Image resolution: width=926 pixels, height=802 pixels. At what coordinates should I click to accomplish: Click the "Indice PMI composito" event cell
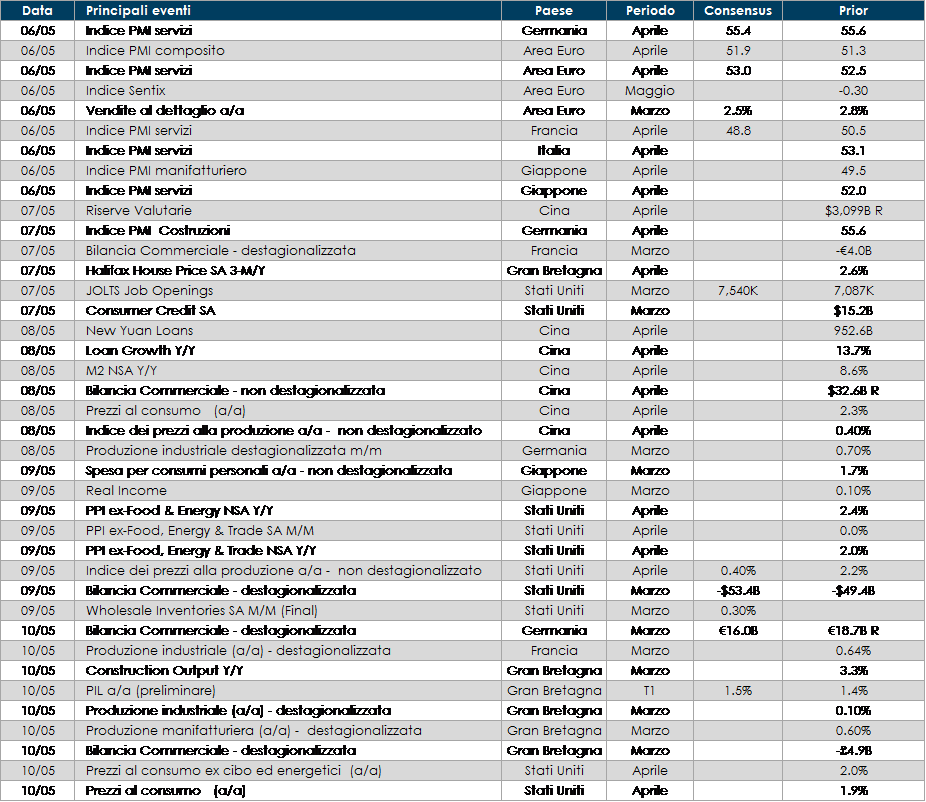click(x=155, y=51)
